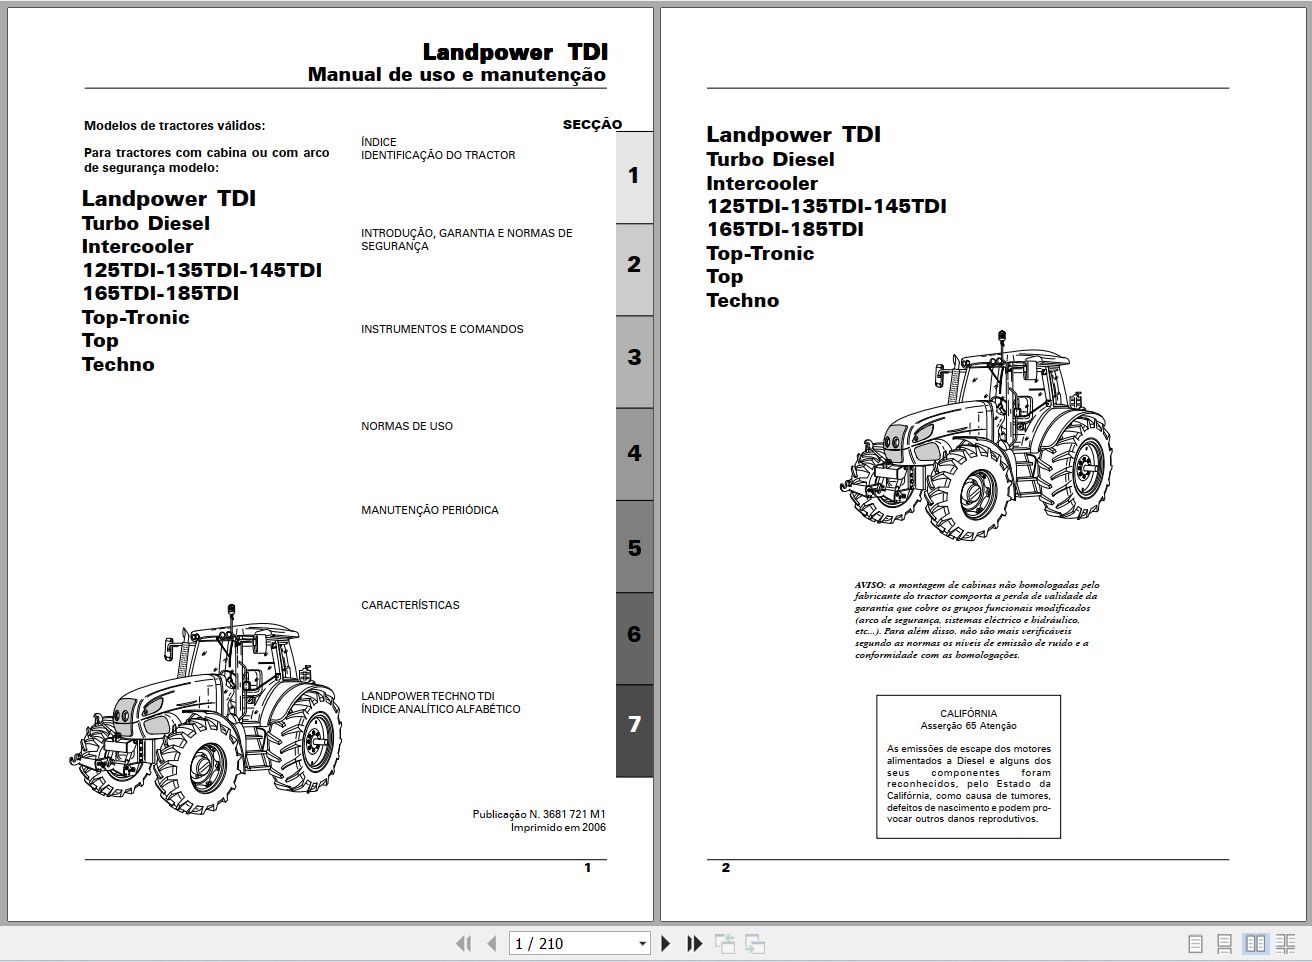Image resolution: width=1312 pixels, height=962 pixels.
Task: Switch to single page view
Action: point(1195,943)
